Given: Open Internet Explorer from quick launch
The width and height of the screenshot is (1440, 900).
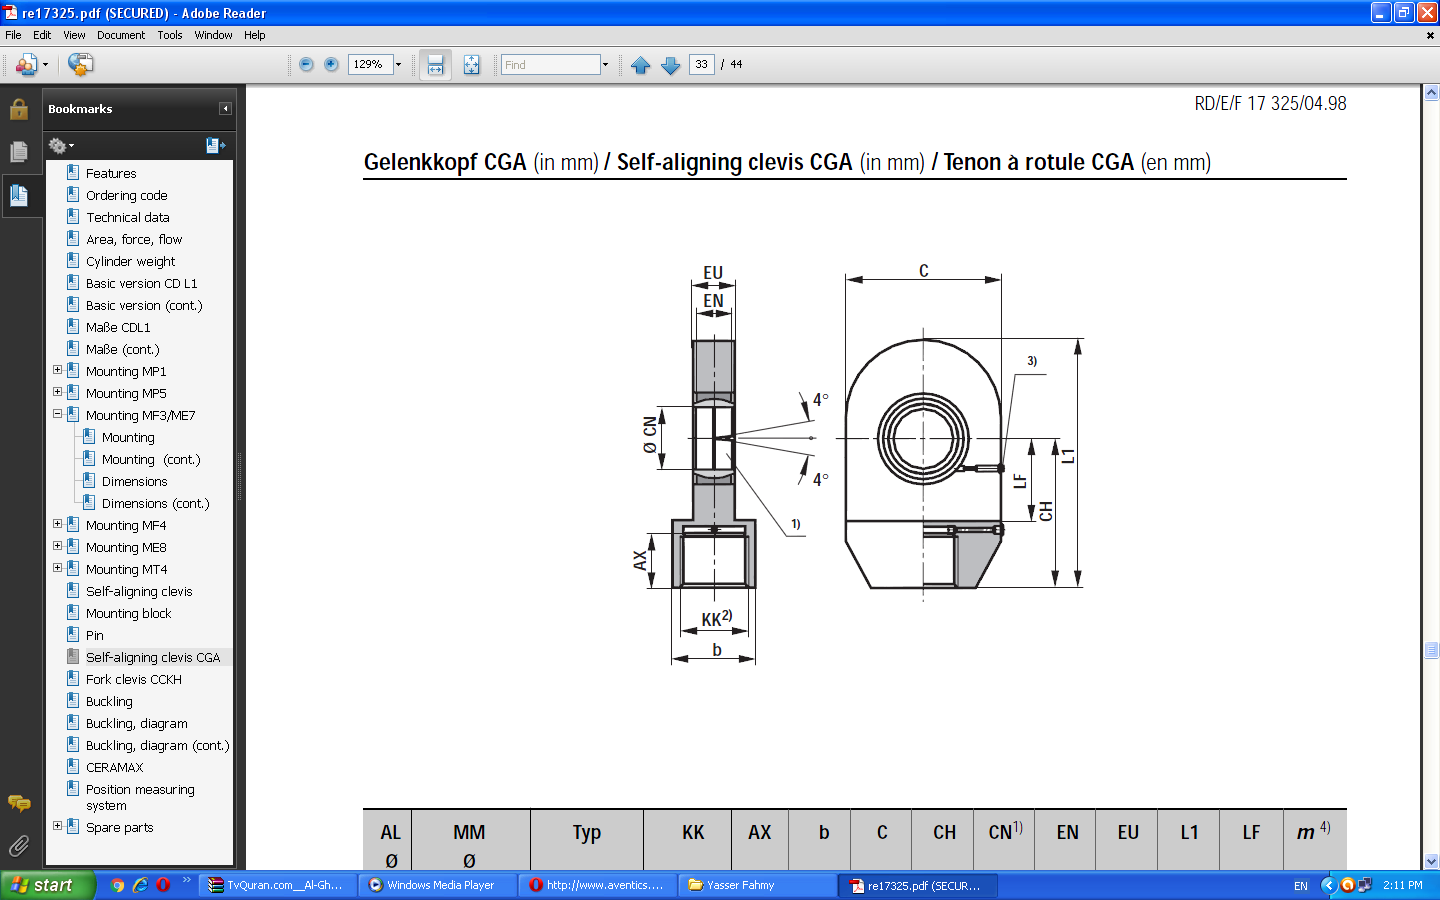Looking at the screenshot, I should click(140, 885).
